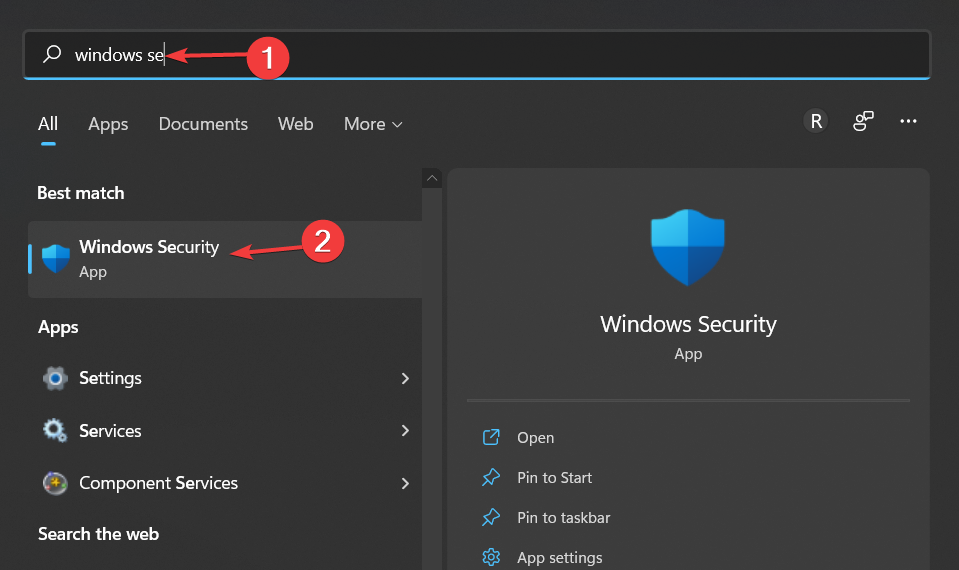Click the feedback chat icon
The width and height of the screenshot is (959, 570).
[x=863, y=121]
